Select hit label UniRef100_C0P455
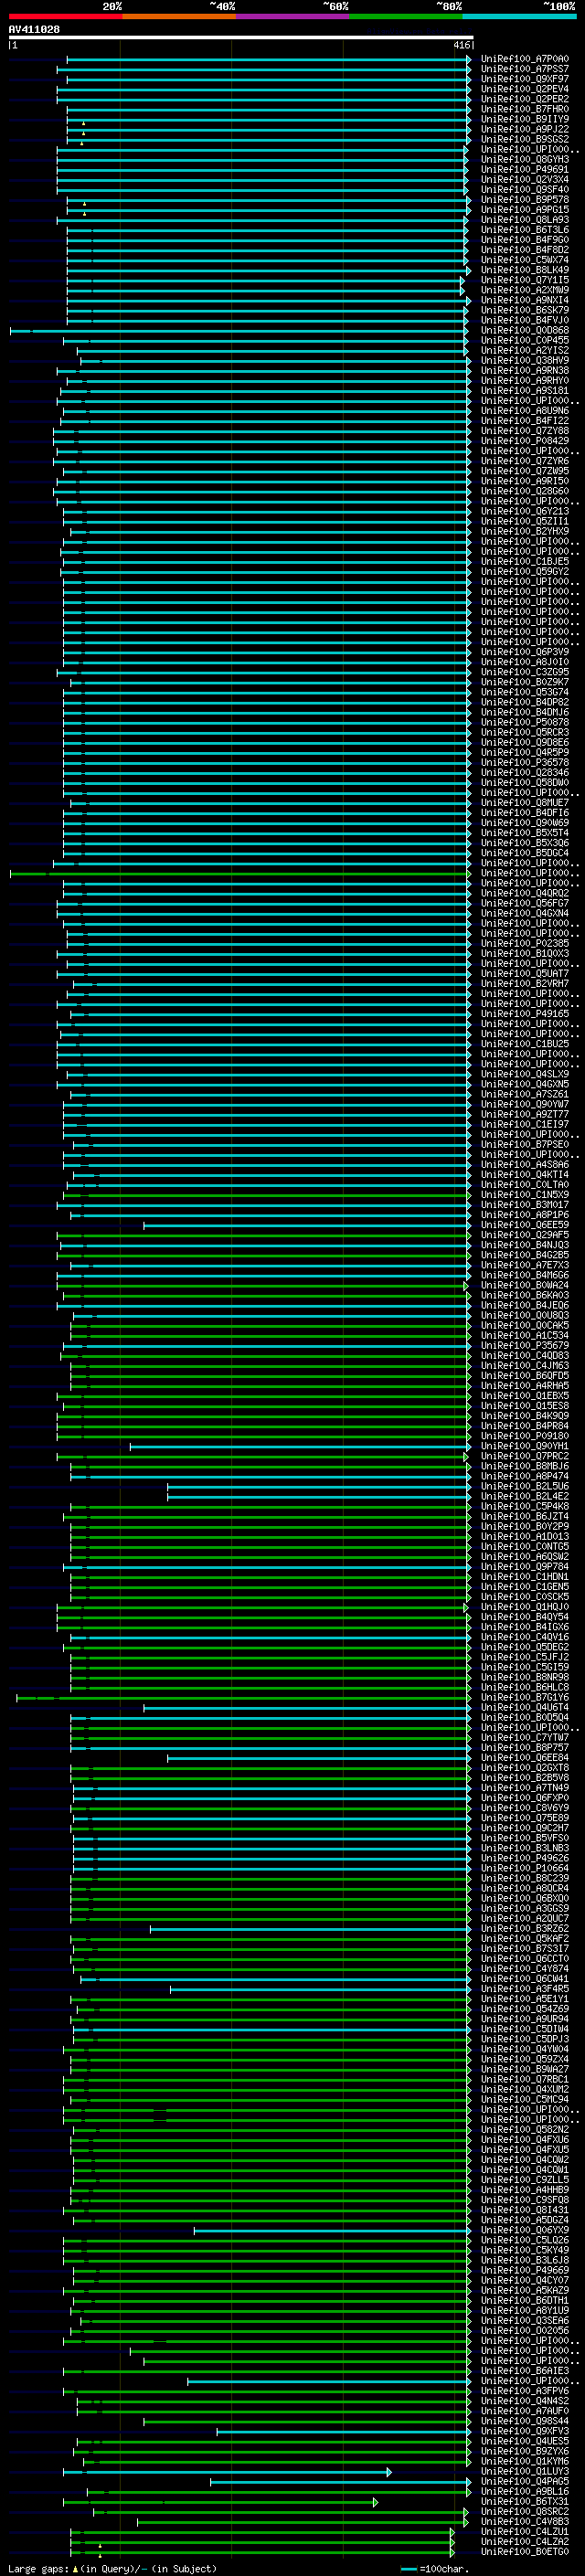 [524, 340]
